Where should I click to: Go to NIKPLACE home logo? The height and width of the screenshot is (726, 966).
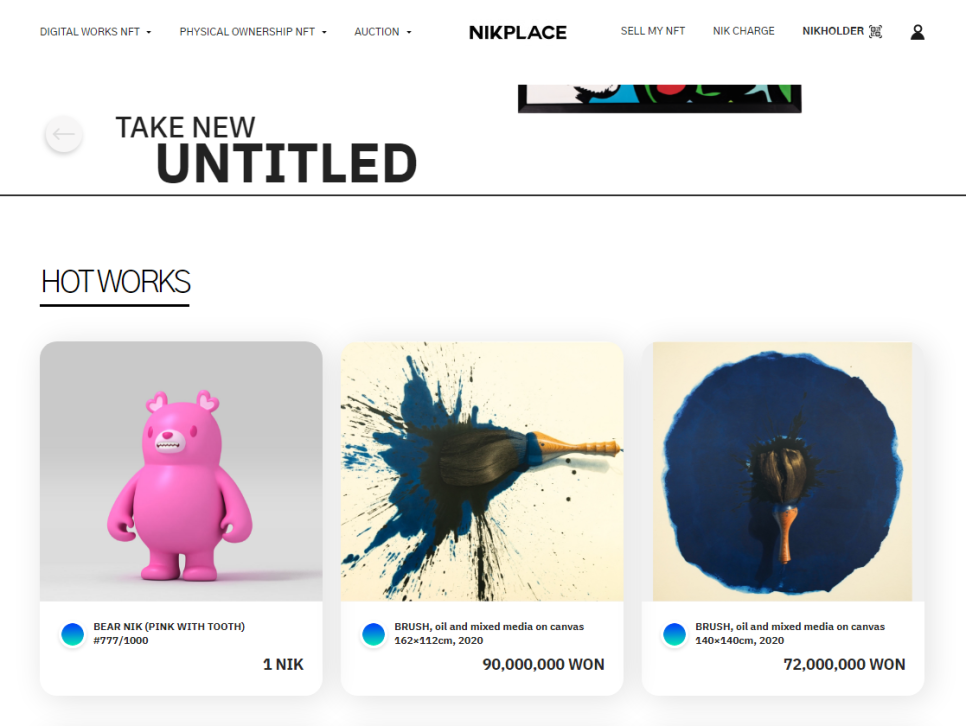pos(518,32)
